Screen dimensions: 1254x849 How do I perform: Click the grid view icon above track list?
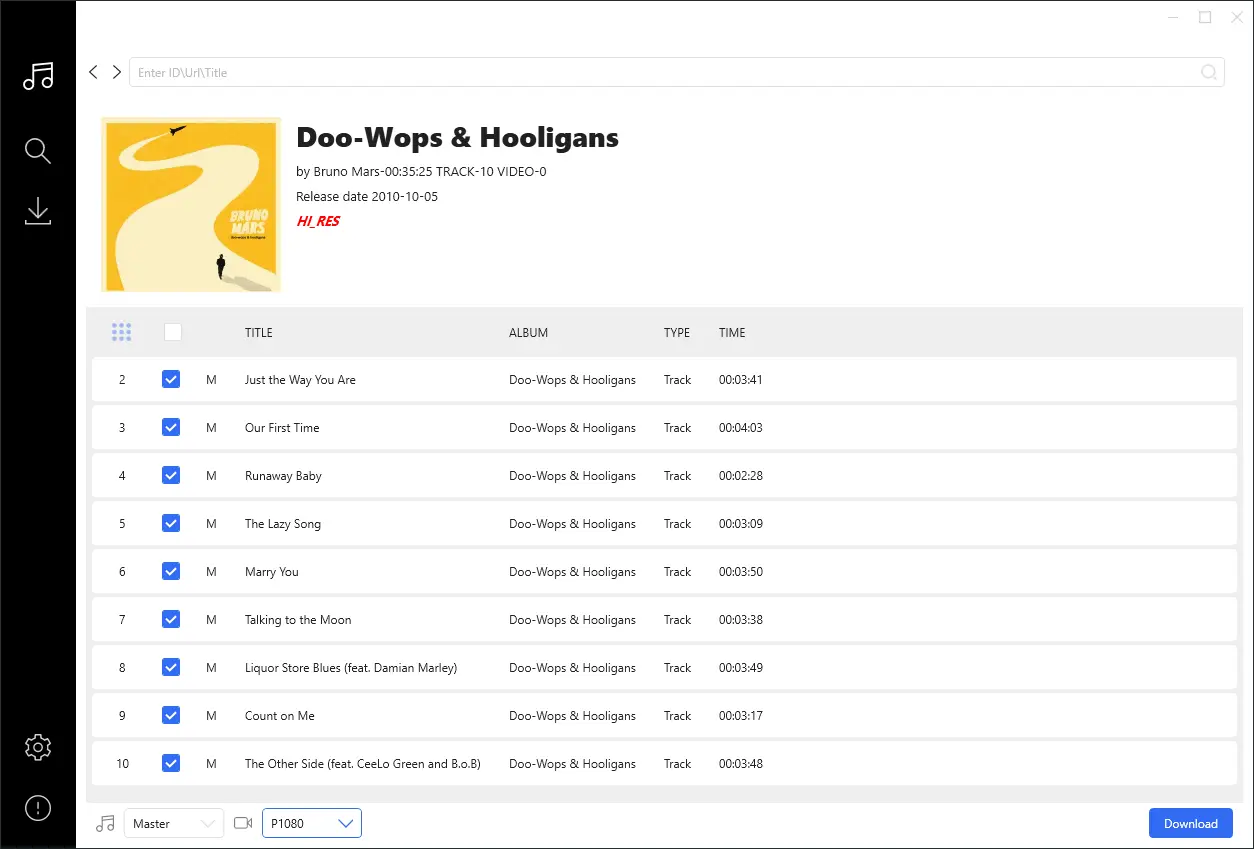(x=121, y=332)
